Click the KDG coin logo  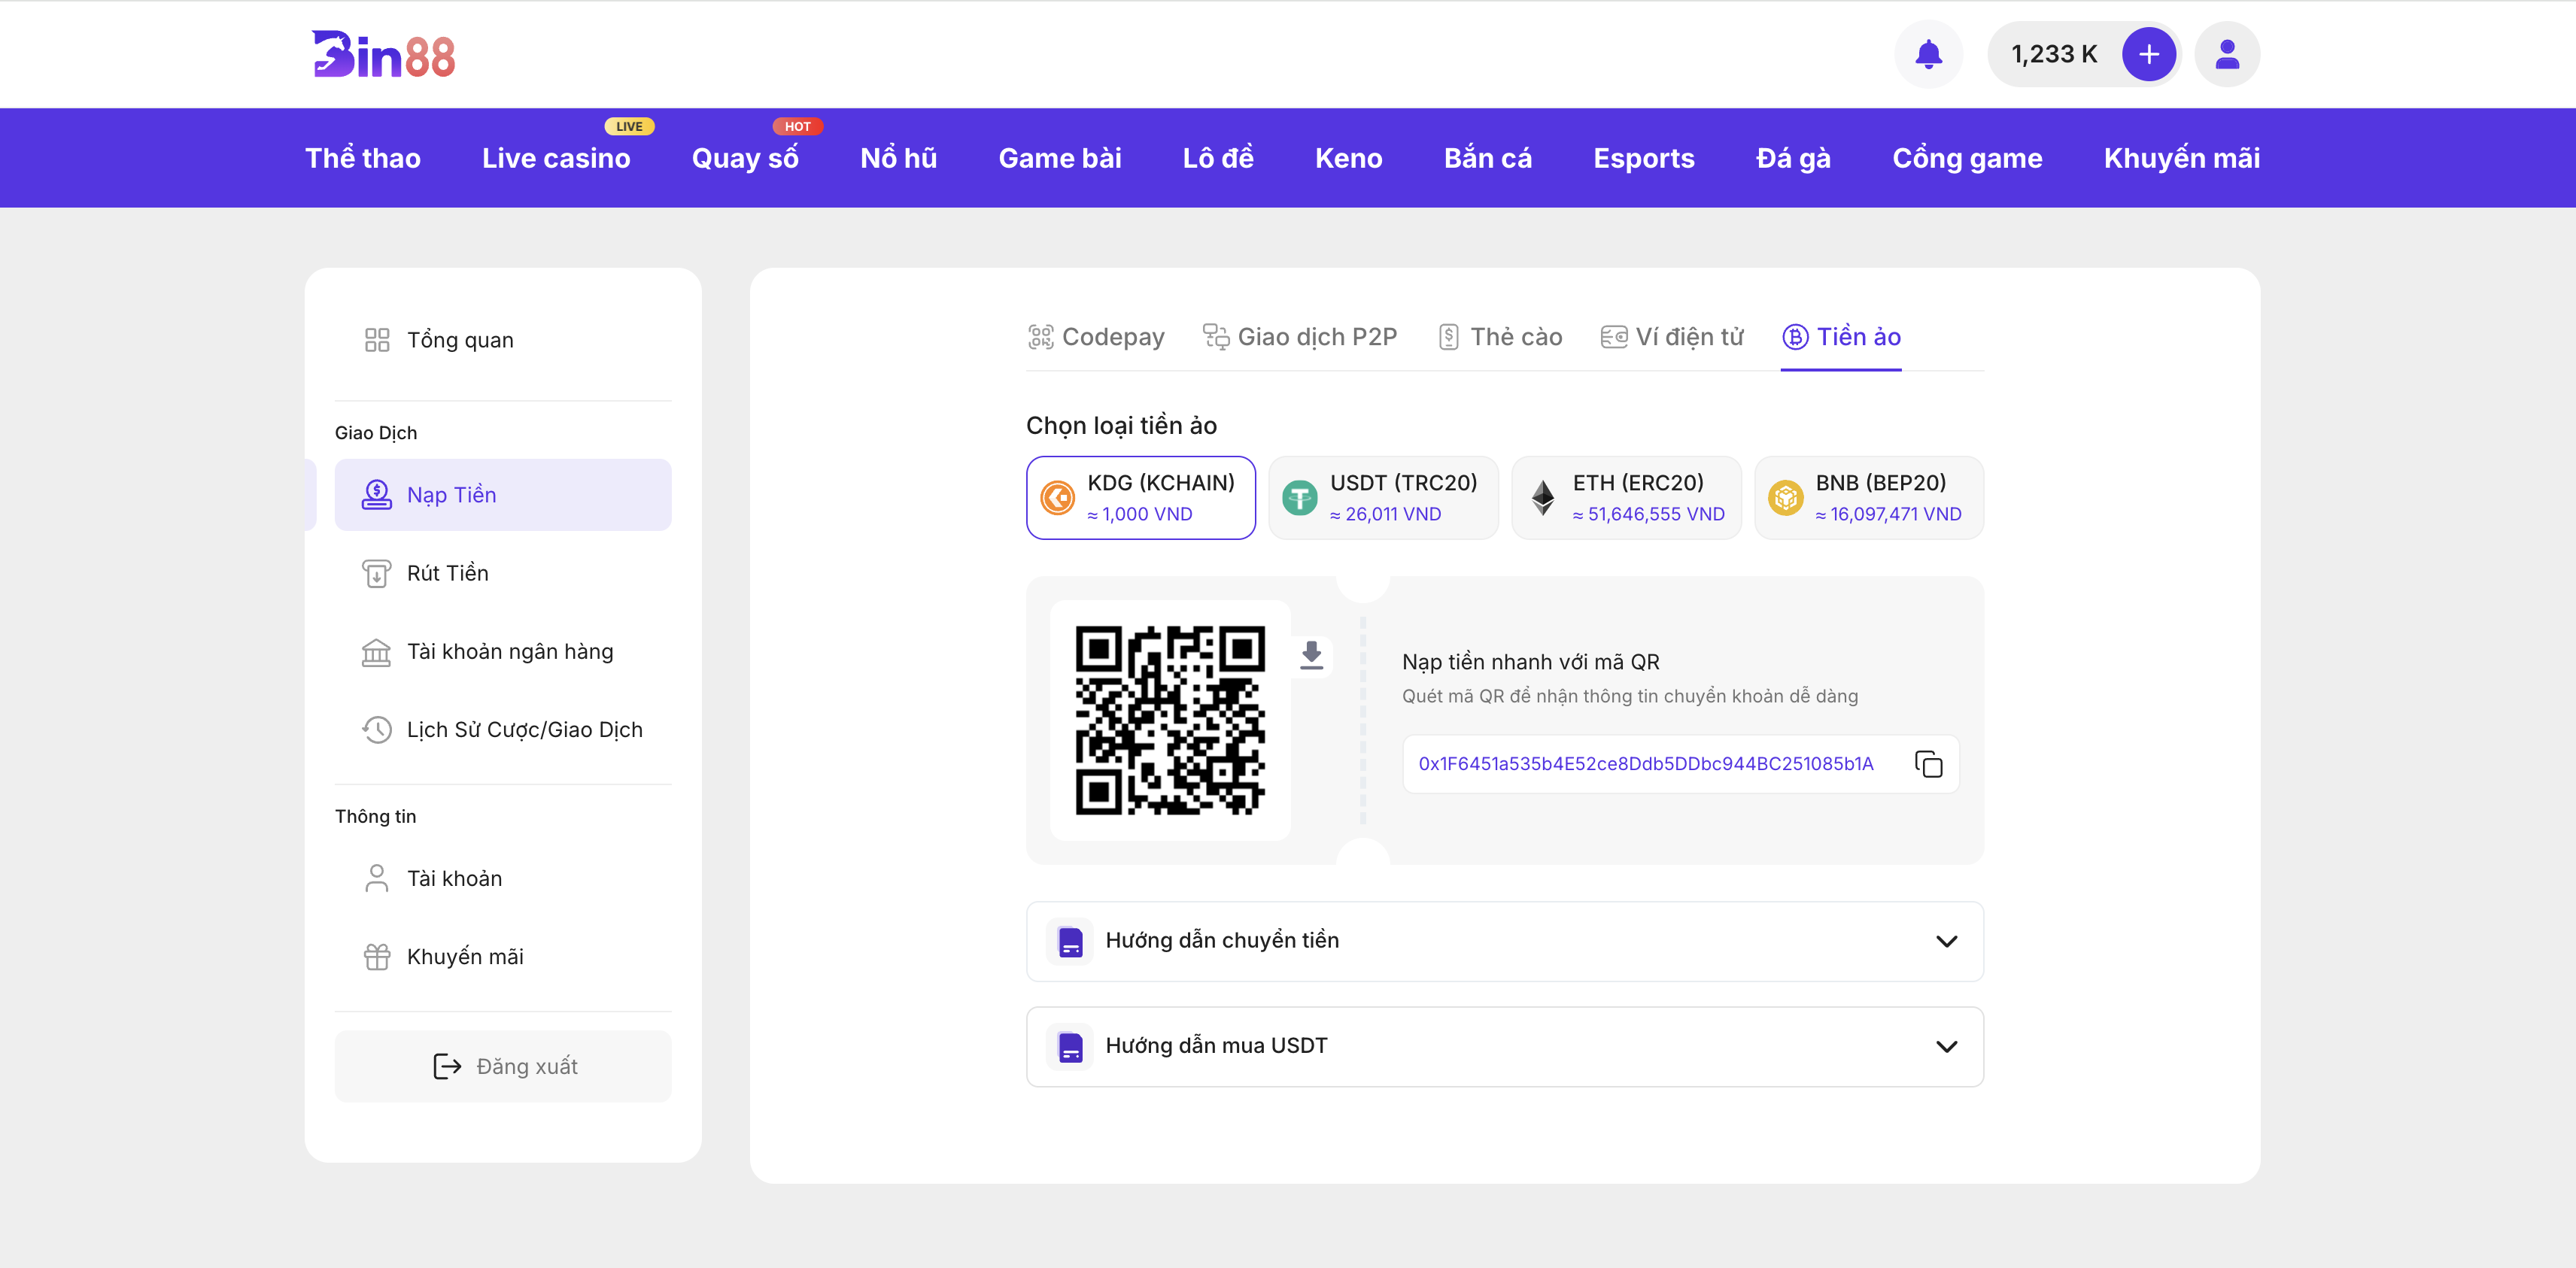1057,498
